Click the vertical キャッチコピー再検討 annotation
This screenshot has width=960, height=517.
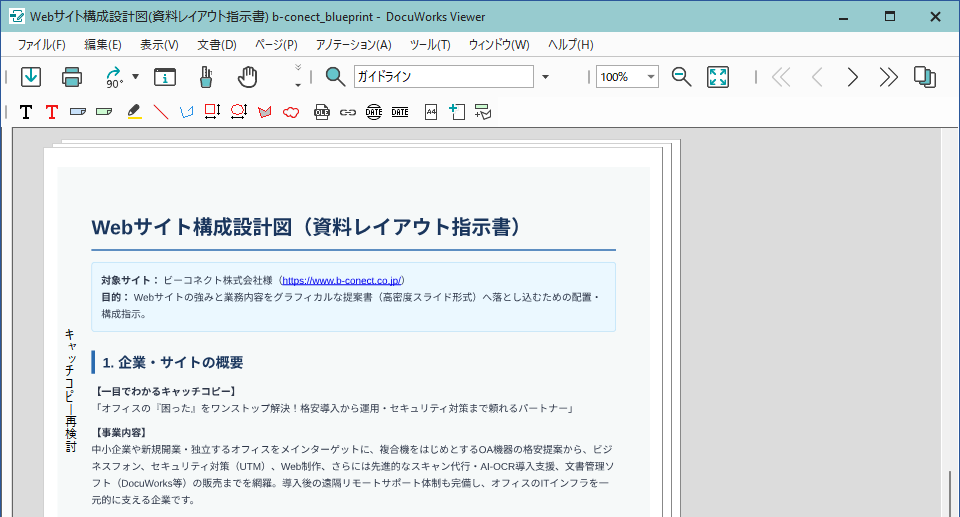70,391
